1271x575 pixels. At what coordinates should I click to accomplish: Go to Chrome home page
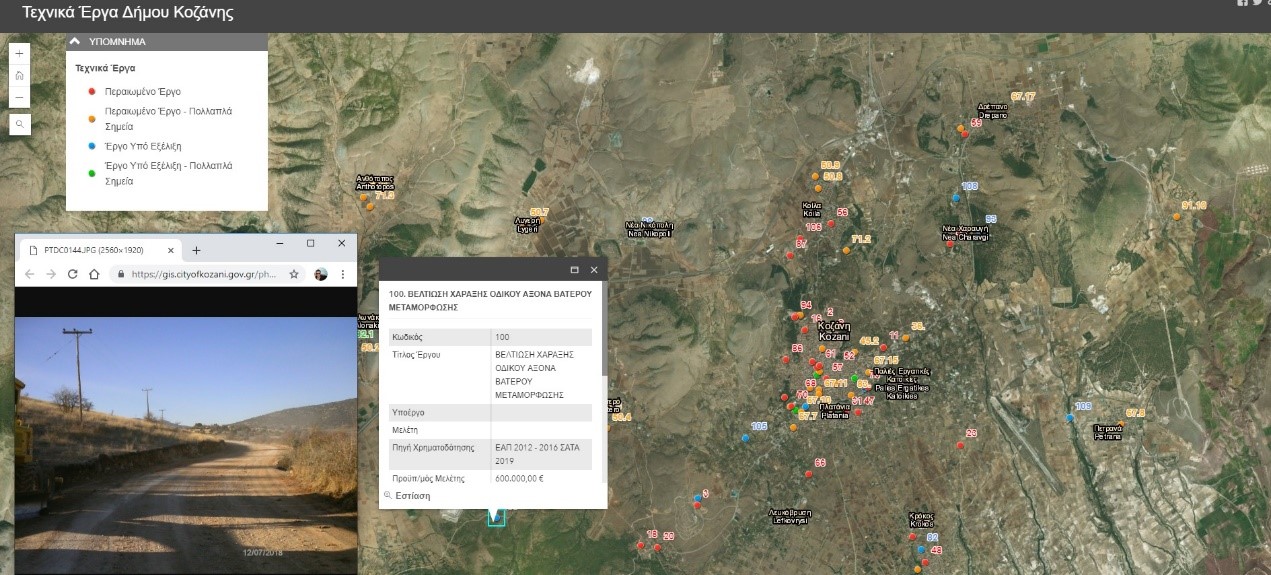[x=94, y=274]
